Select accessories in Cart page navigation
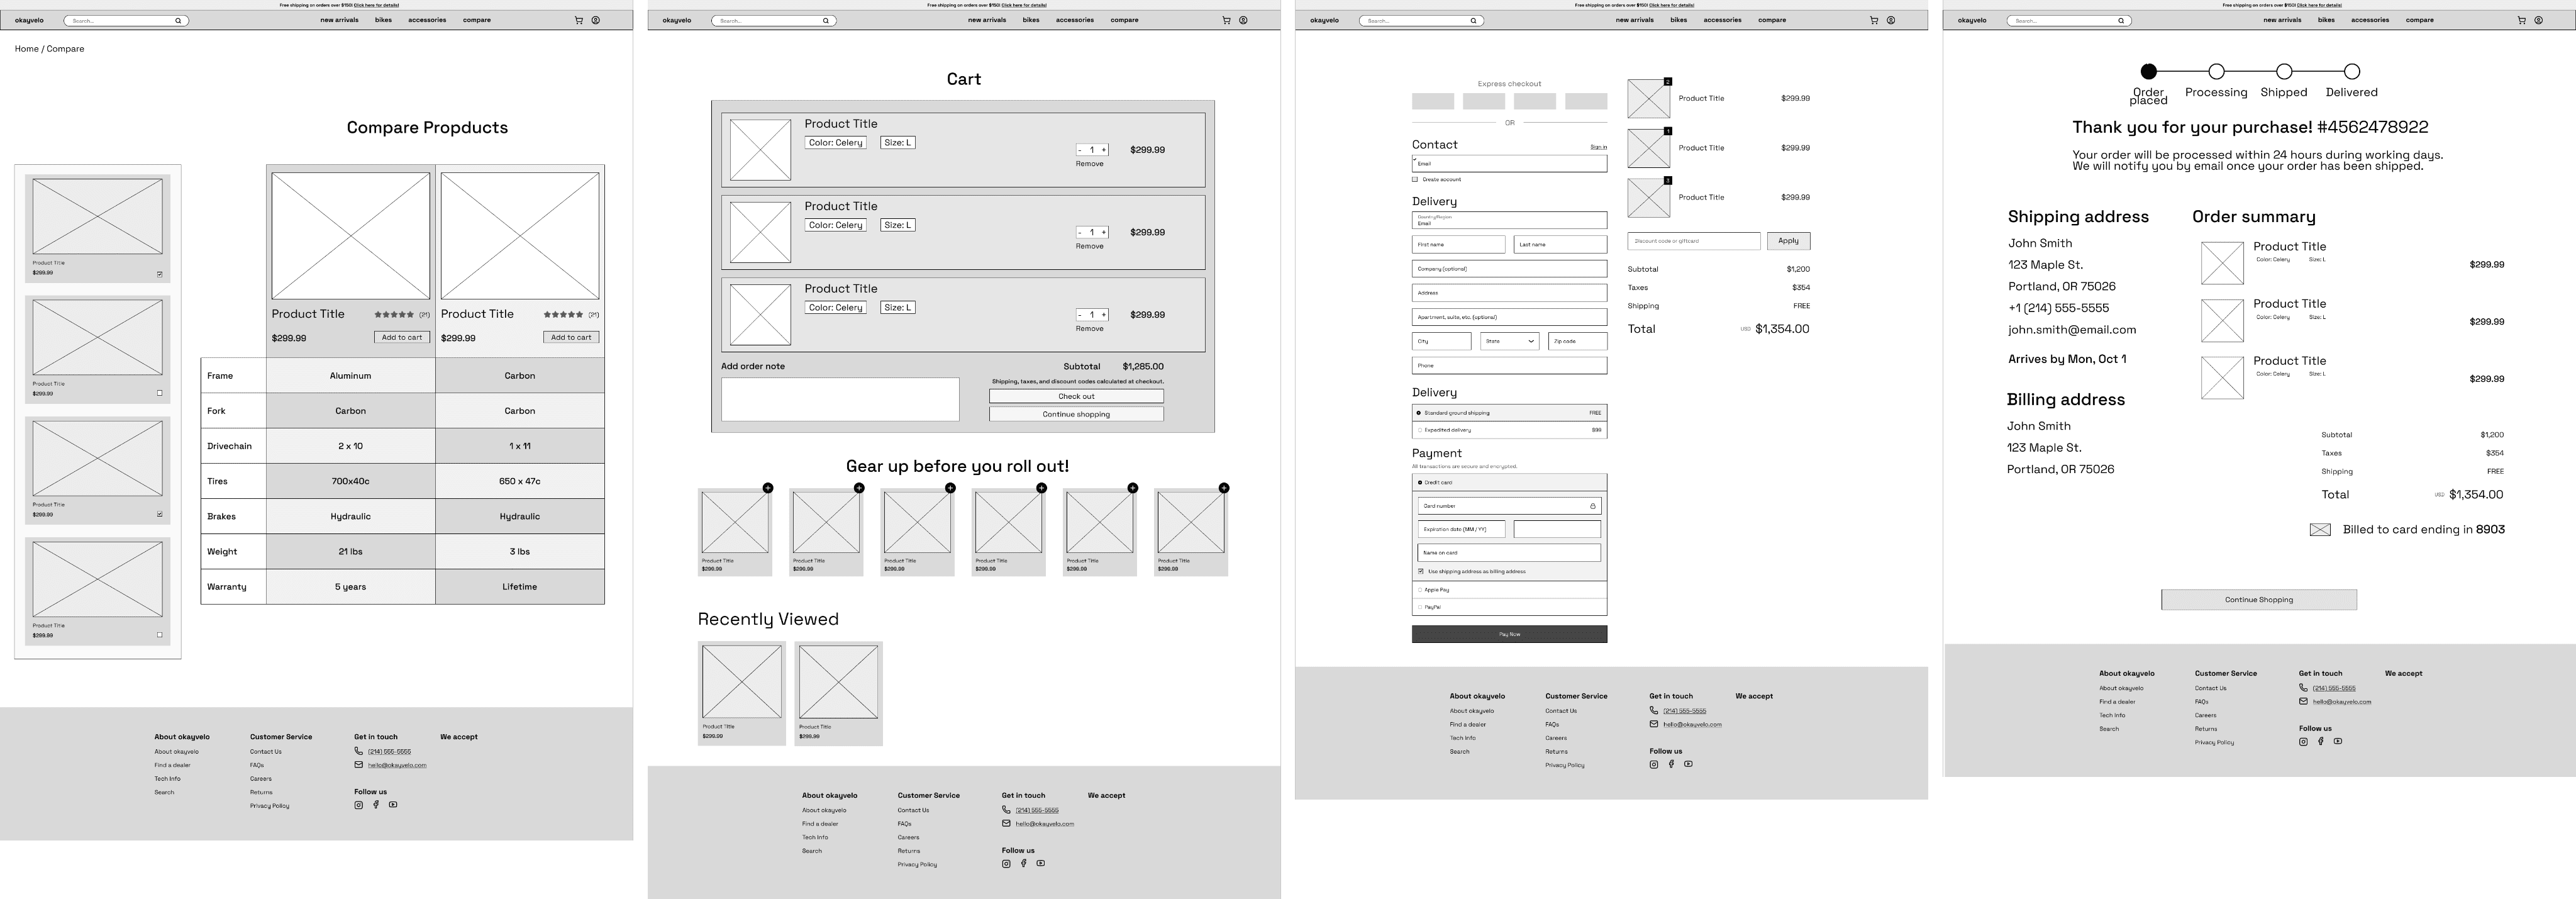The width and height of the screenshot is (2576, 899). pos(1074,20)
